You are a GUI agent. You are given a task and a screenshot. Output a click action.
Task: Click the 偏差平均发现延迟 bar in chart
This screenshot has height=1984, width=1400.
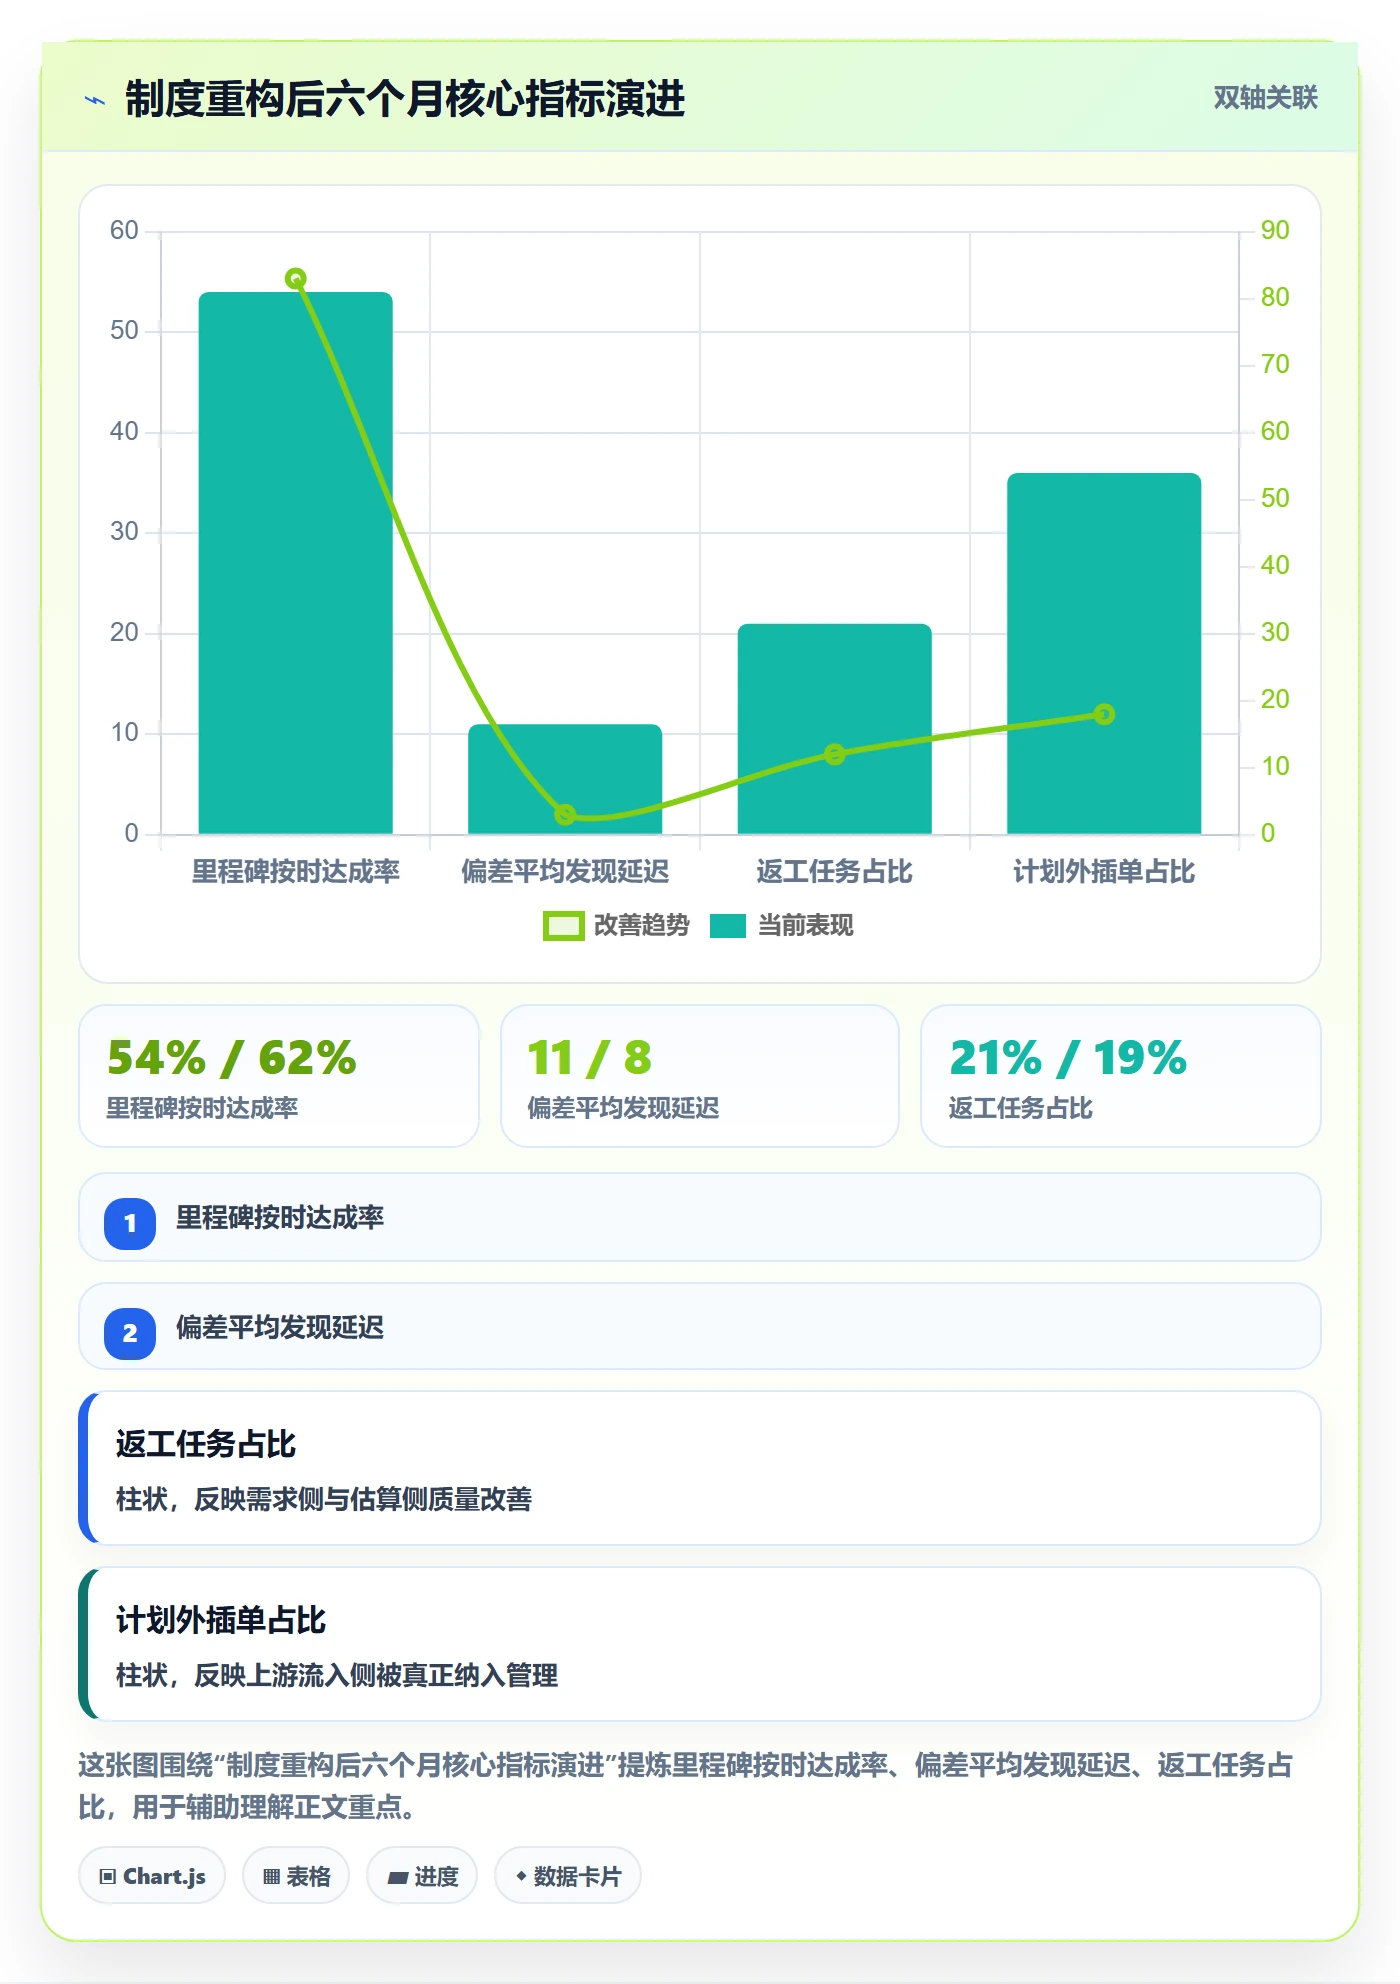[x=565, y=779]
